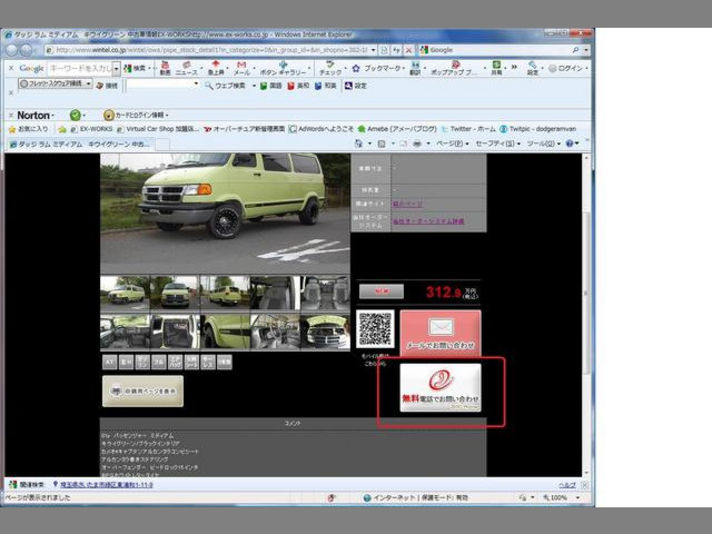Open the オーバーチュア favorites bar link
This screenshot has width=712, height=534.
(x=244, y=129)
